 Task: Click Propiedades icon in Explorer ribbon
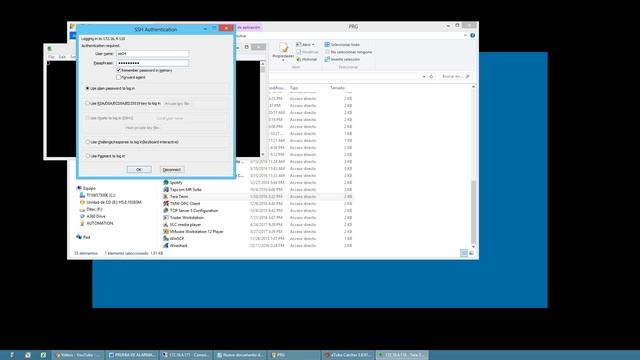[x=283, y=51]
